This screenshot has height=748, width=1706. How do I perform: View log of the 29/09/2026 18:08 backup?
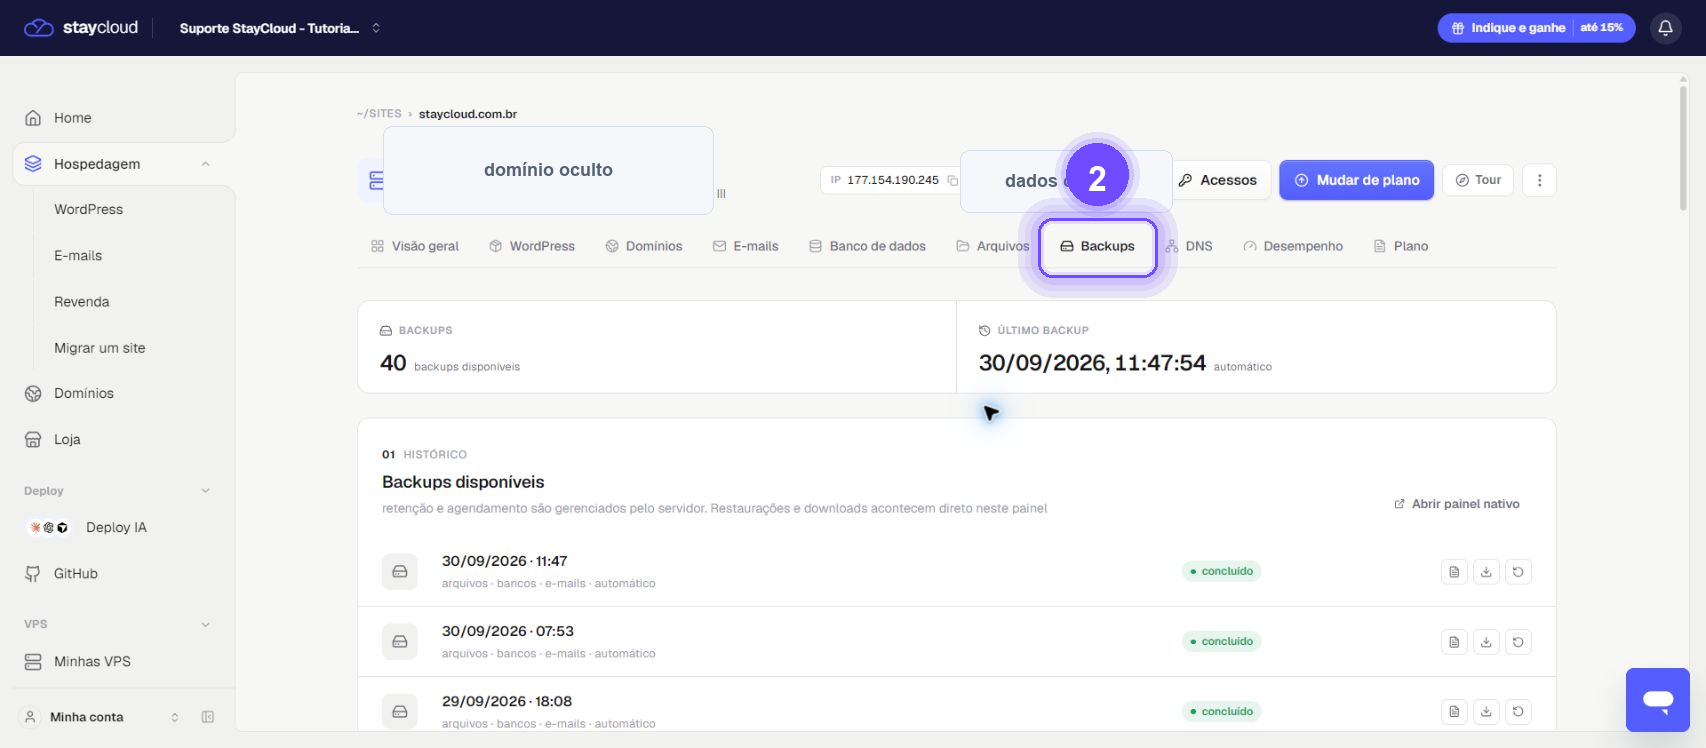click(1454, 712)
